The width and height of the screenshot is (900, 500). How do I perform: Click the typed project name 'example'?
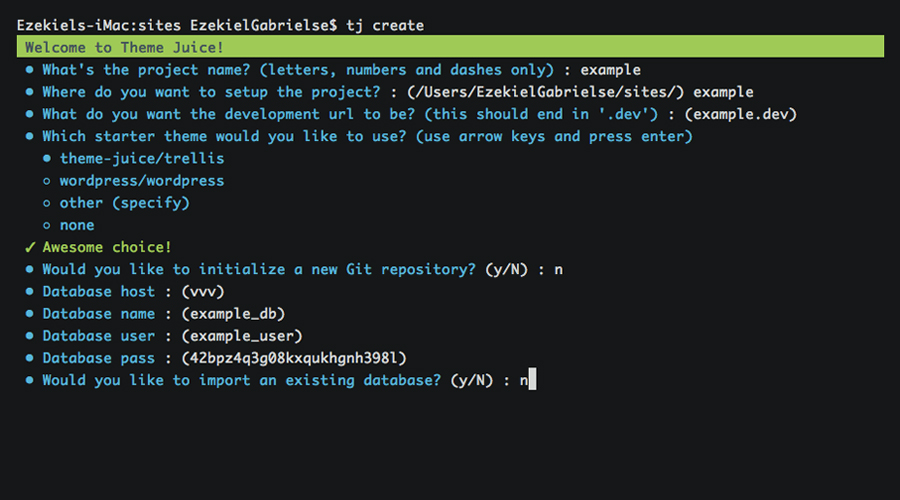point(610,70)
